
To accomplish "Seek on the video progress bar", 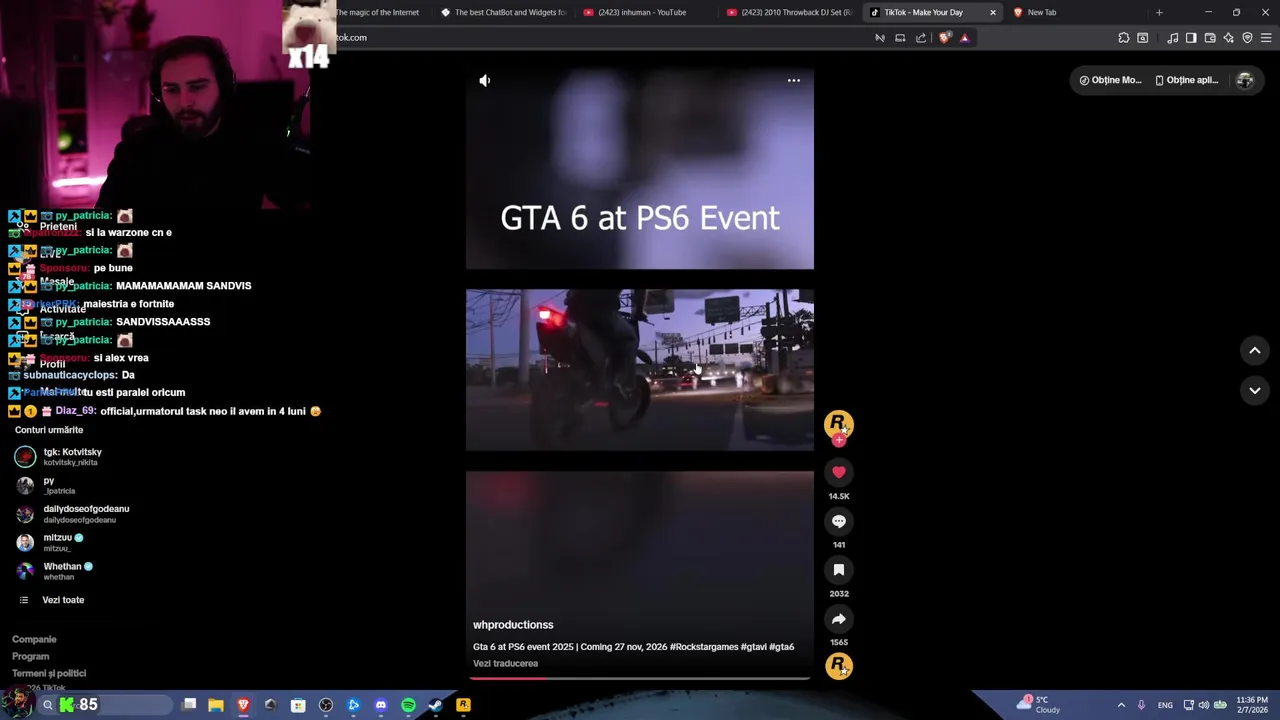I will [640, 678].
